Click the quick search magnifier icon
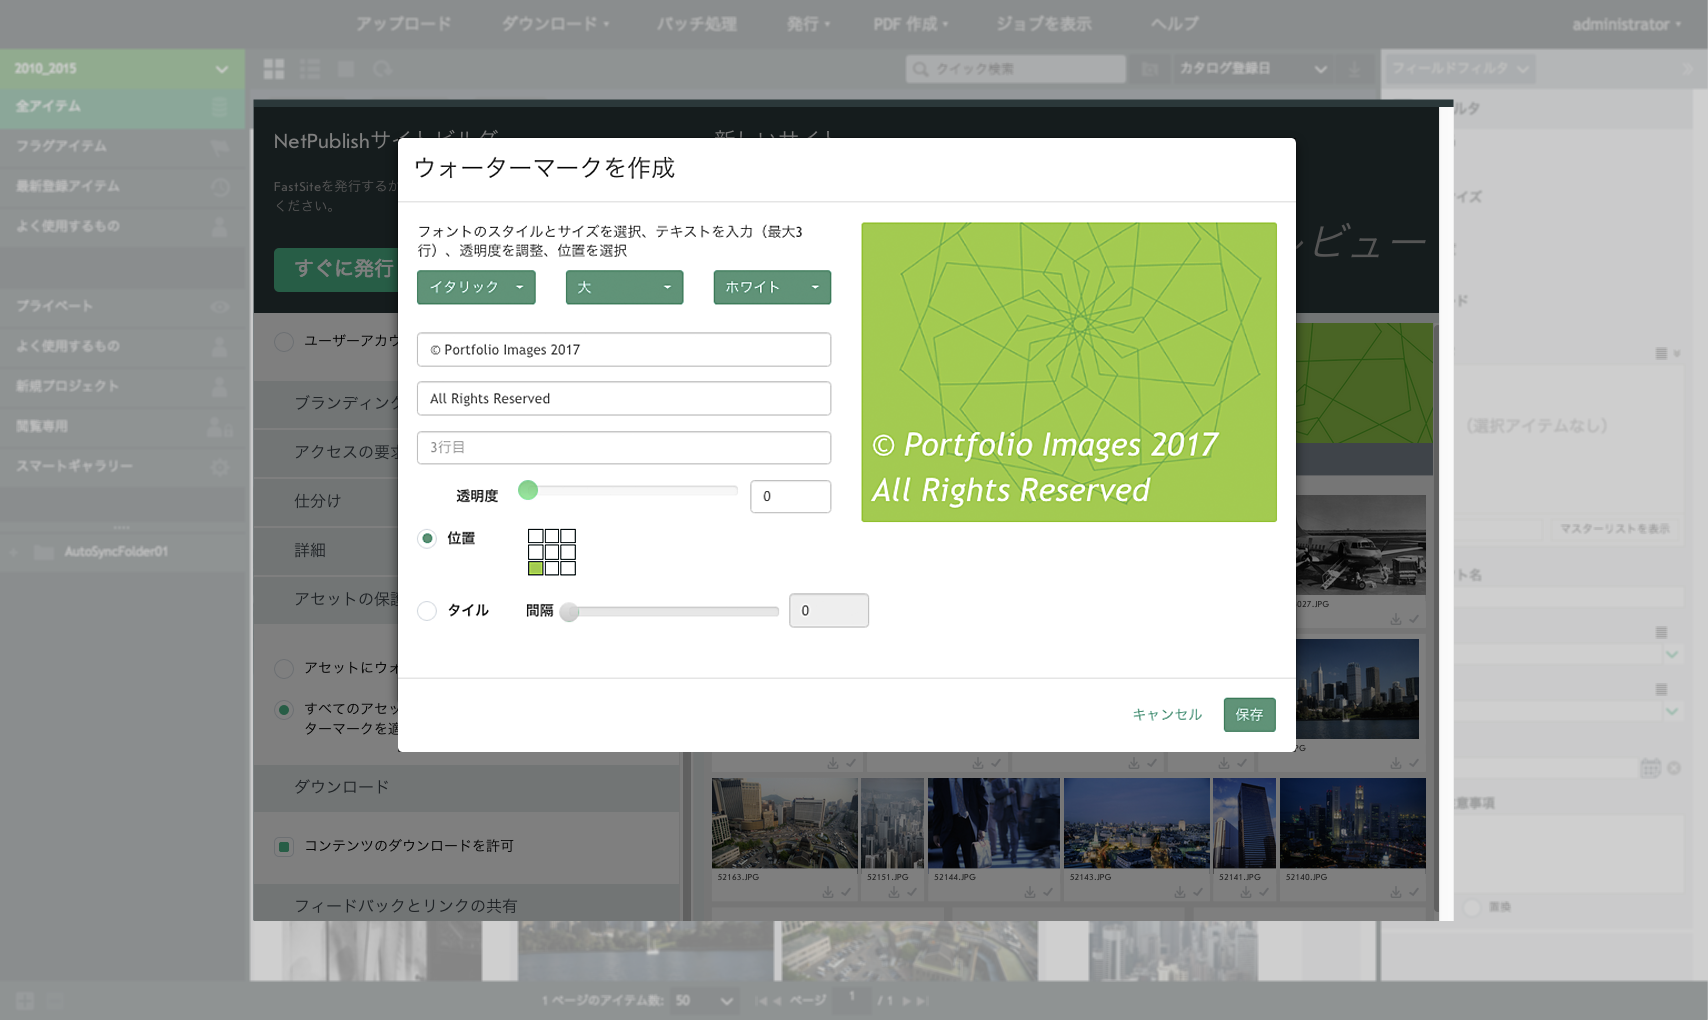Viewport: 1708px width, 1020px height. click(920, 69)
